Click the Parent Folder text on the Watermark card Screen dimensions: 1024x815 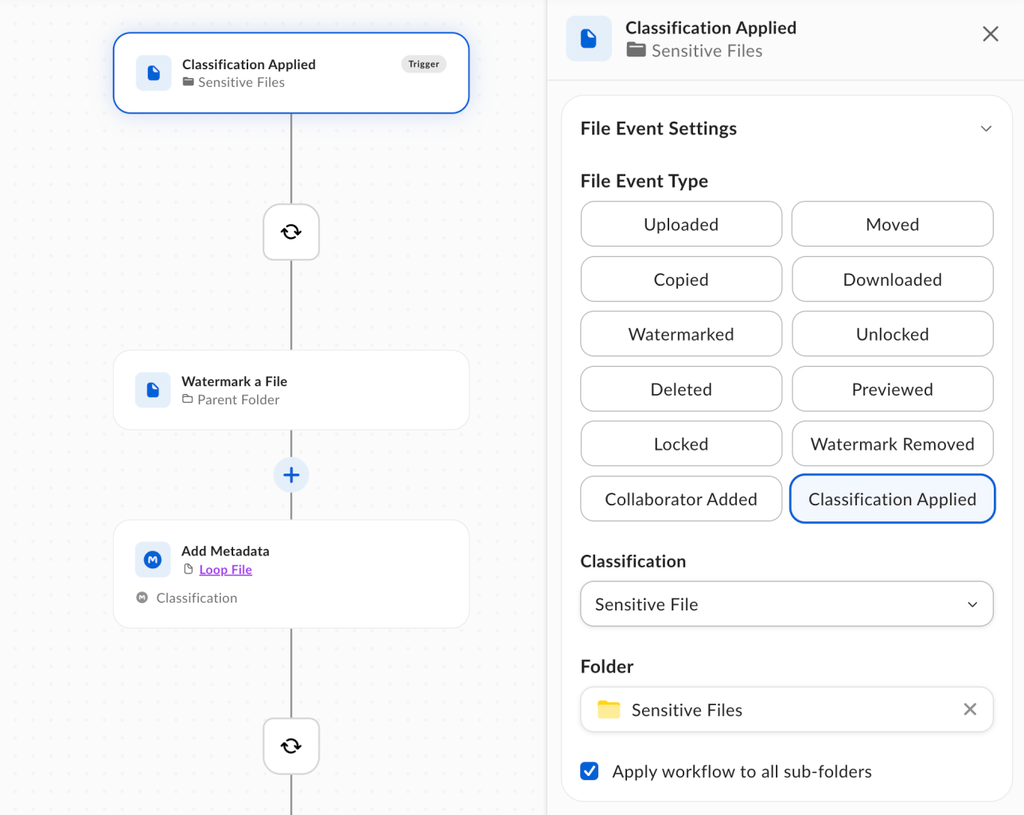(x=238, y=400)
